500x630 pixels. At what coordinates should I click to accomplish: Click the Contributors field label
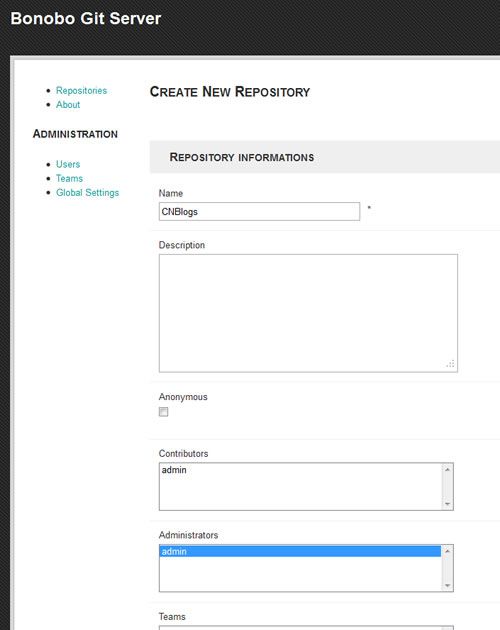(x=183, y=454)
